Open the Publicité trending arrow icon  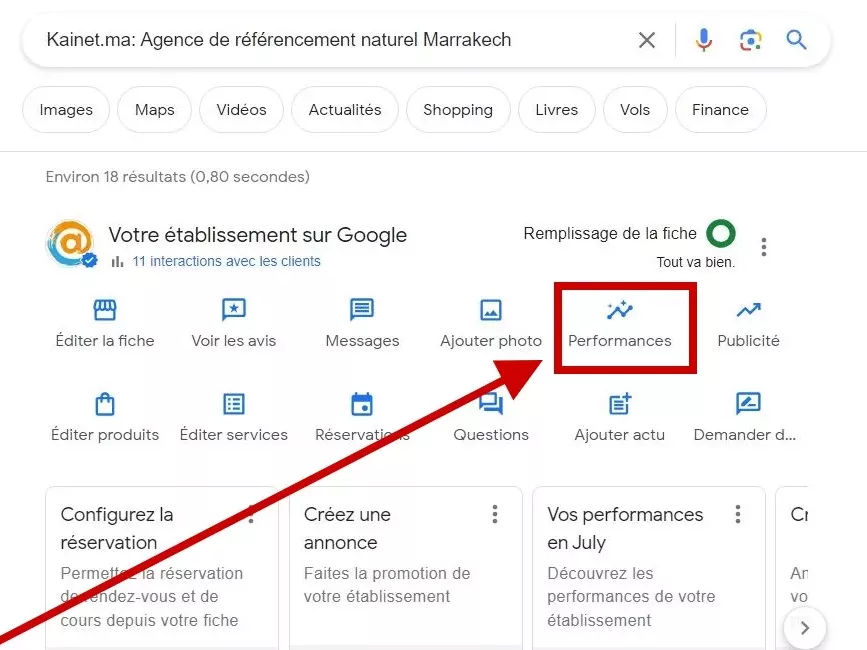(x=749, y=310)
